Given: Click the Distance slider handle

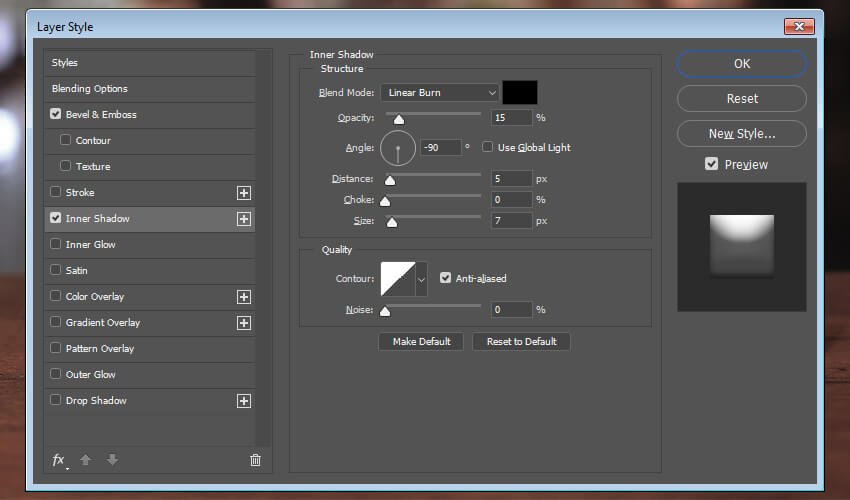Looking at the screenshot, I should [390, 180].
